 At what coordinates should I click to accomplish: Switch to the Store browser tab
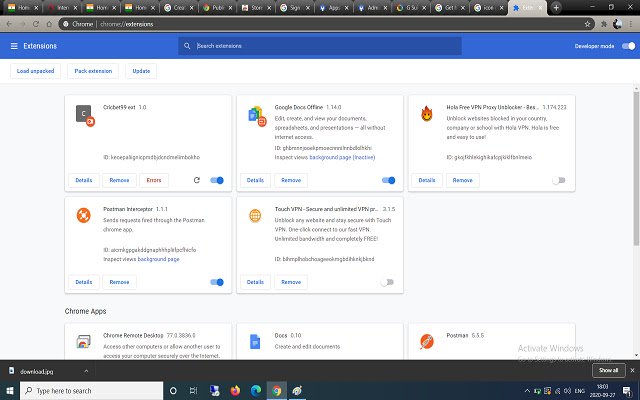click(256, 8)
